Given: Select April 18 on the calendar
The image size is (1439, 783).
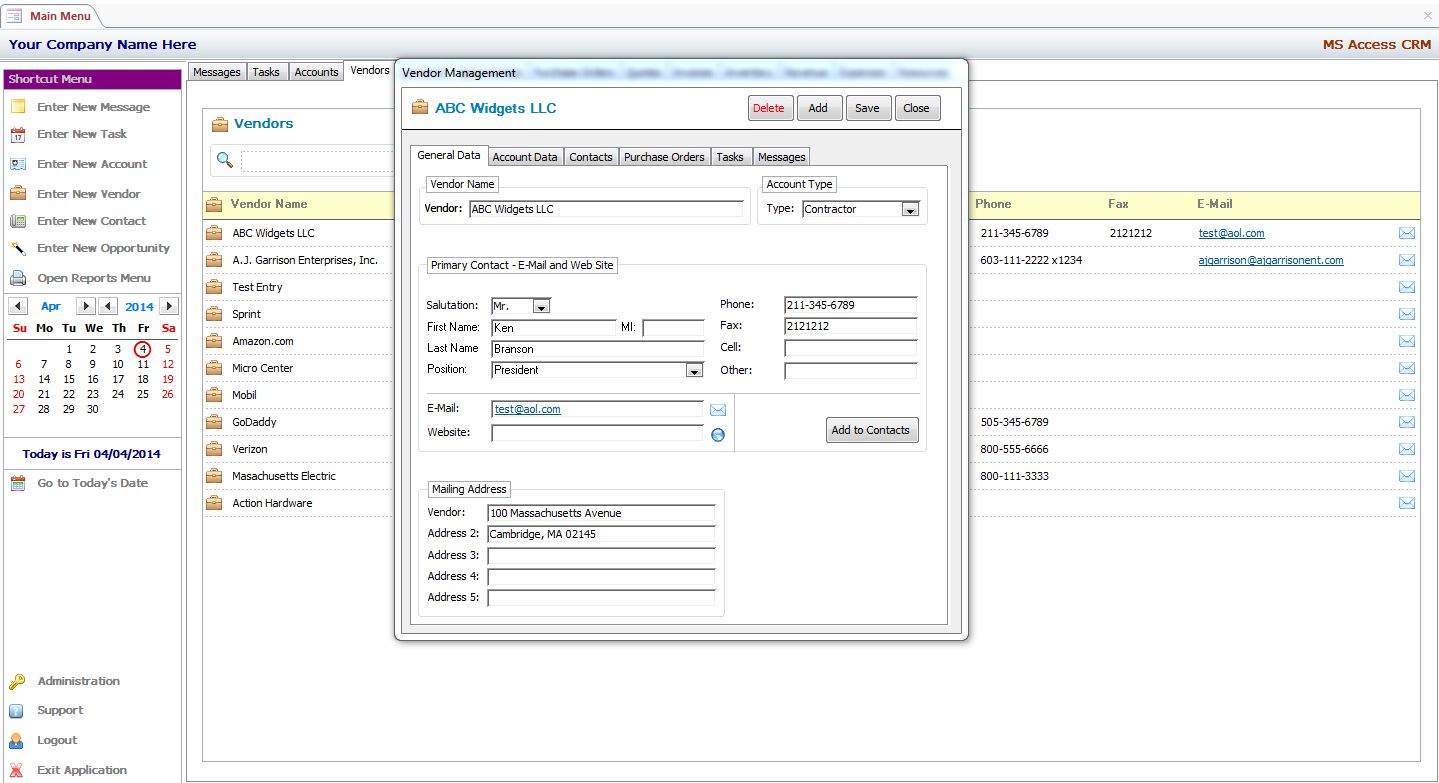Looking at the screenshot, I should [x=143, y=379].
